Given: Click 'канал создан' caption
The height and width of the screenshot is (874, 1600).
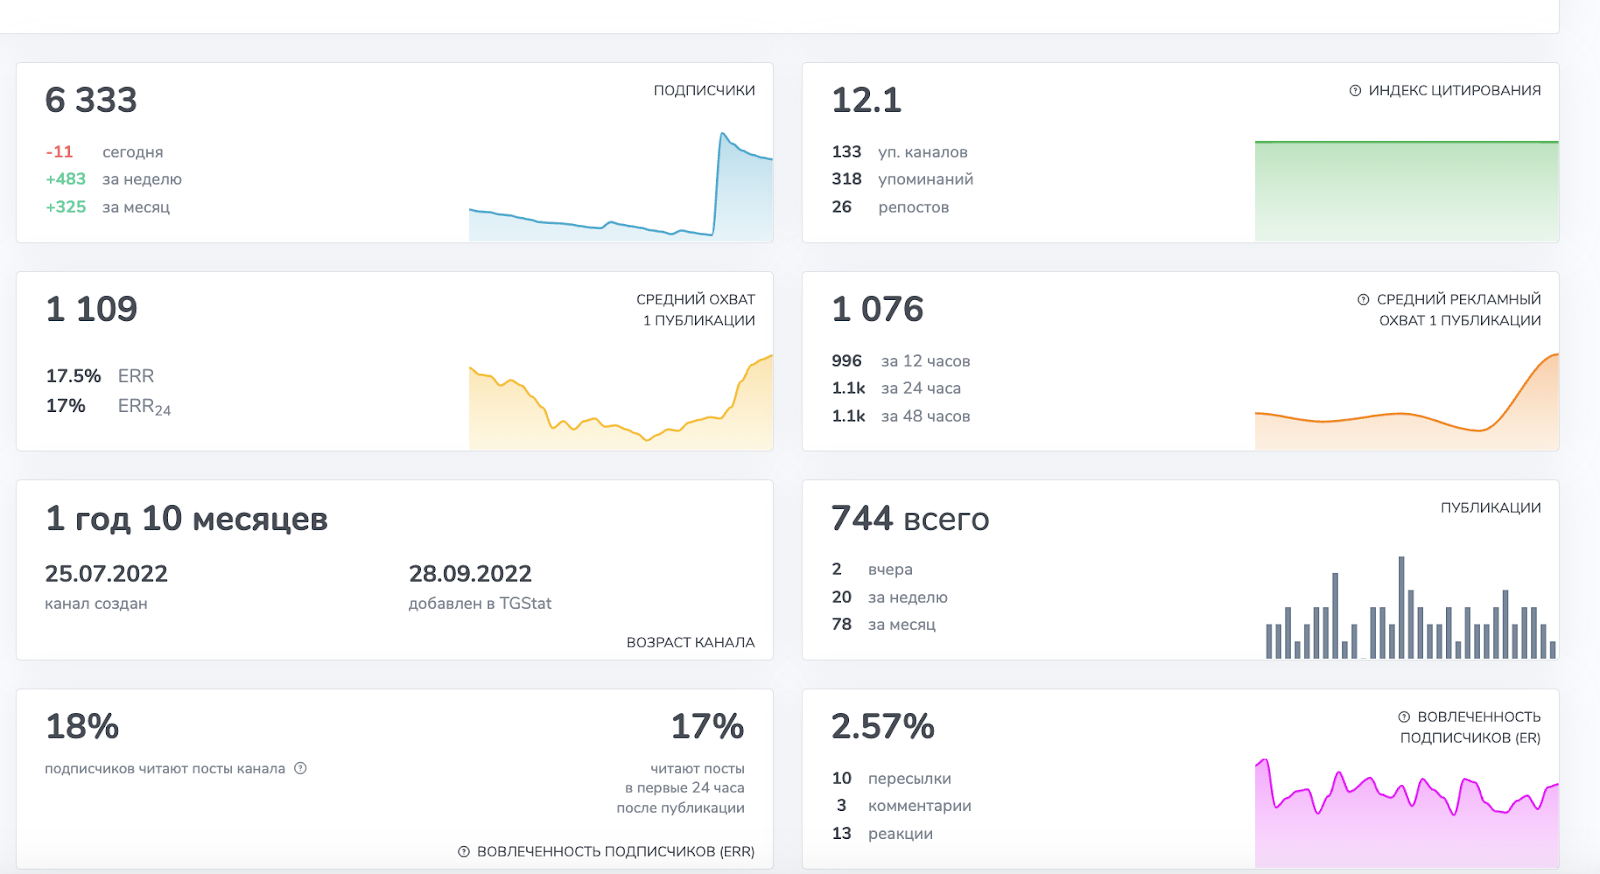Looking at the screenshot, I should point(96,604).
